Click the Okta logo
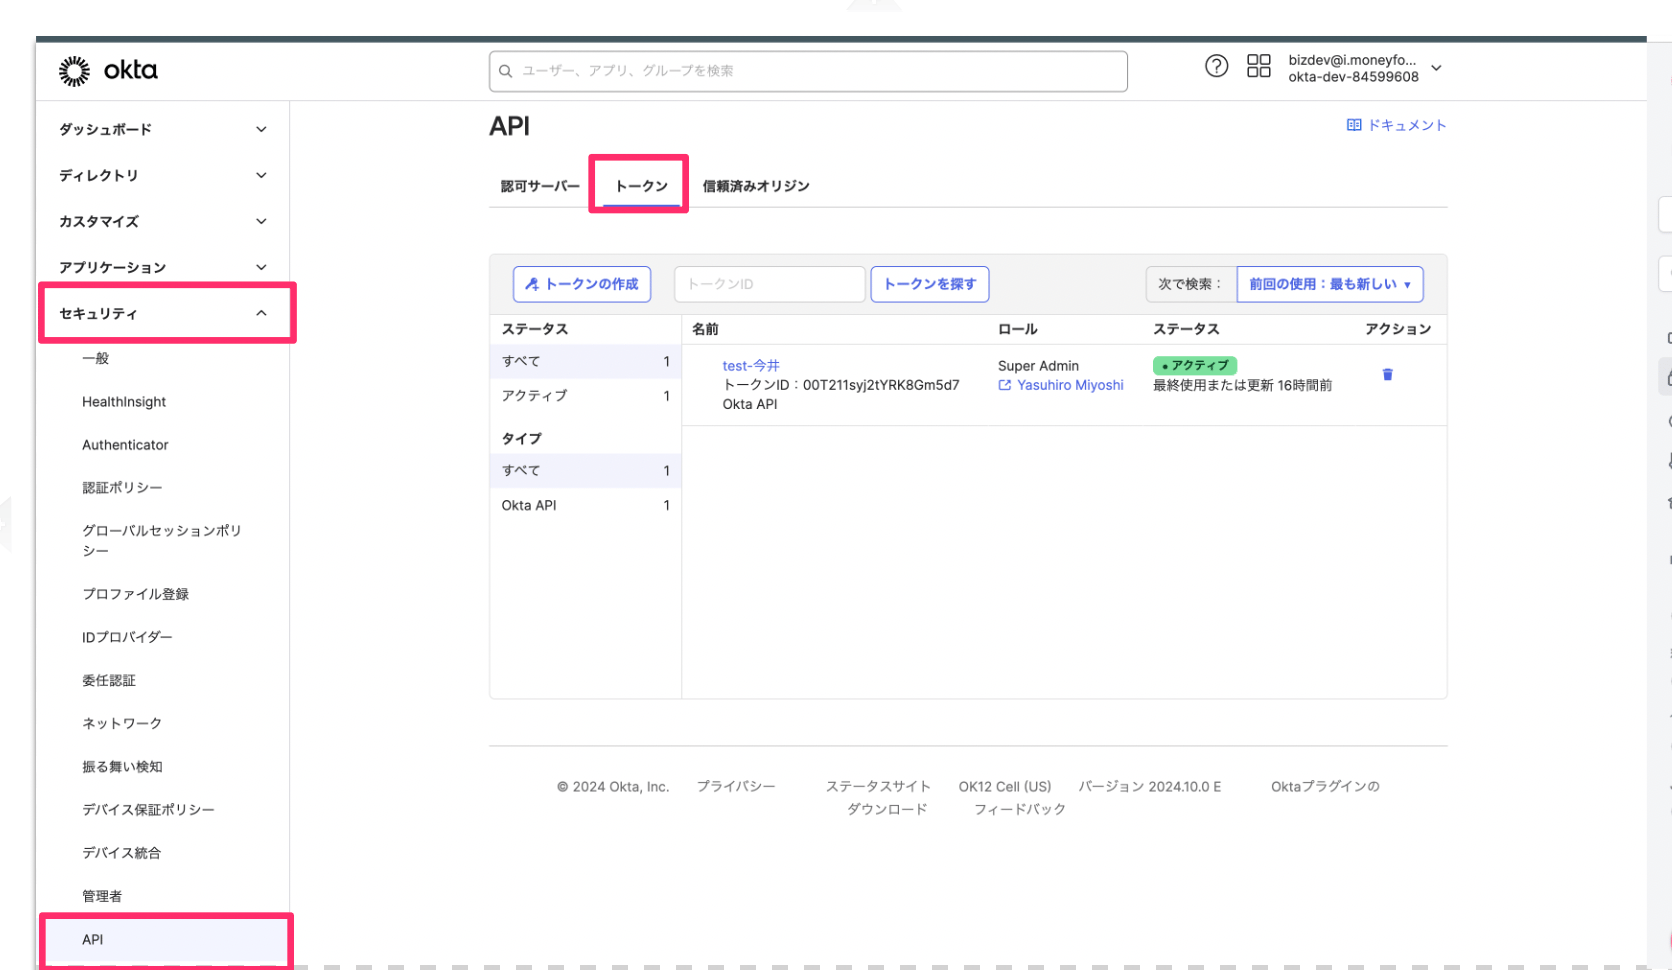This screenshot has height=970, width=1672. (108, 70)
